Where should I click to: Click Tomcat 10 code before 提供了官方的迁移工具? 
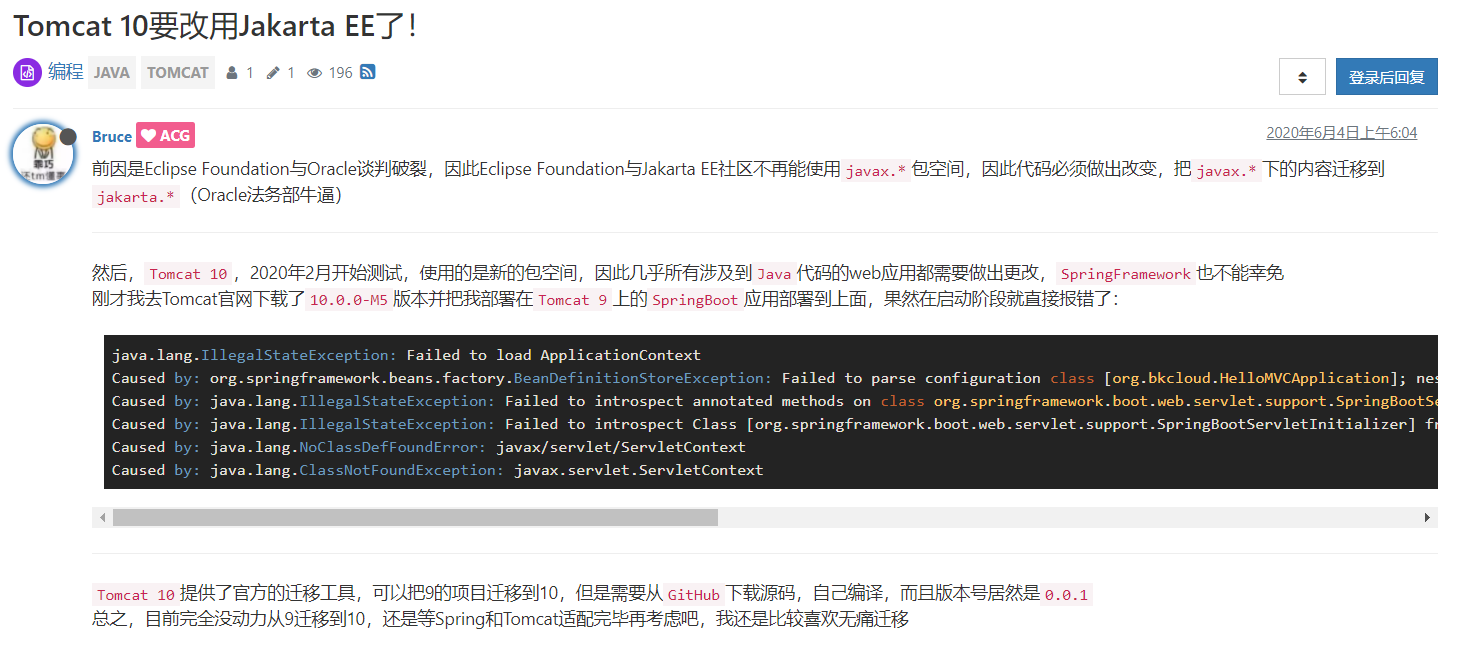tap(136, 595)
